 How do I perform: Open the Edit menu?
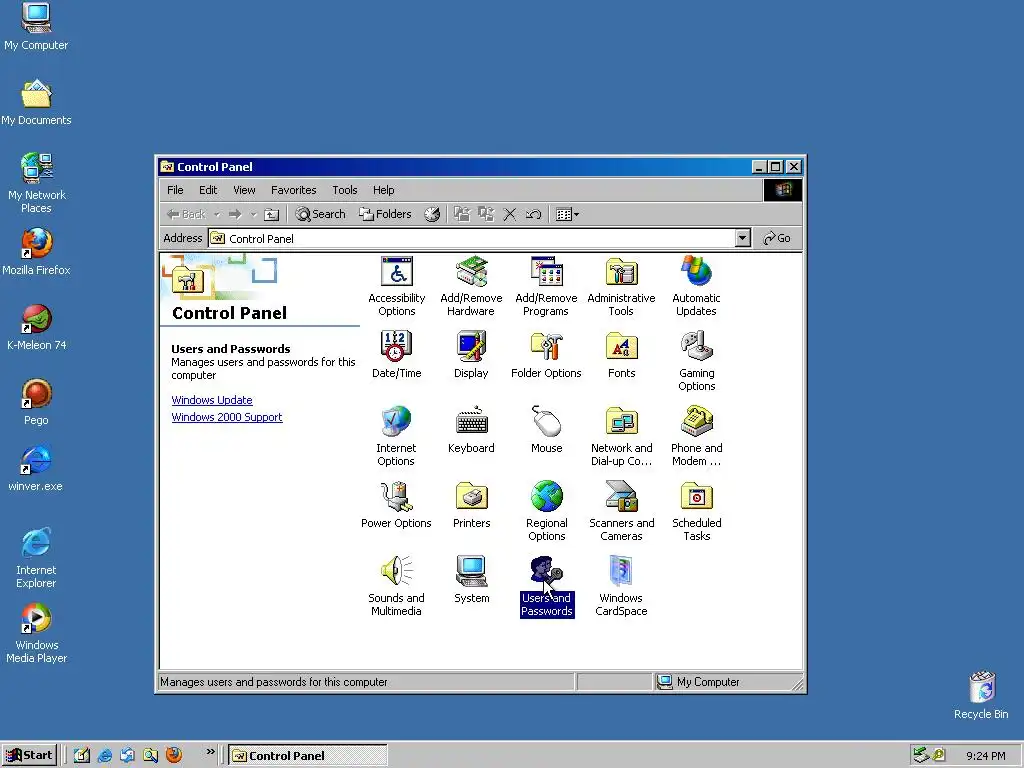coord(208,190)
